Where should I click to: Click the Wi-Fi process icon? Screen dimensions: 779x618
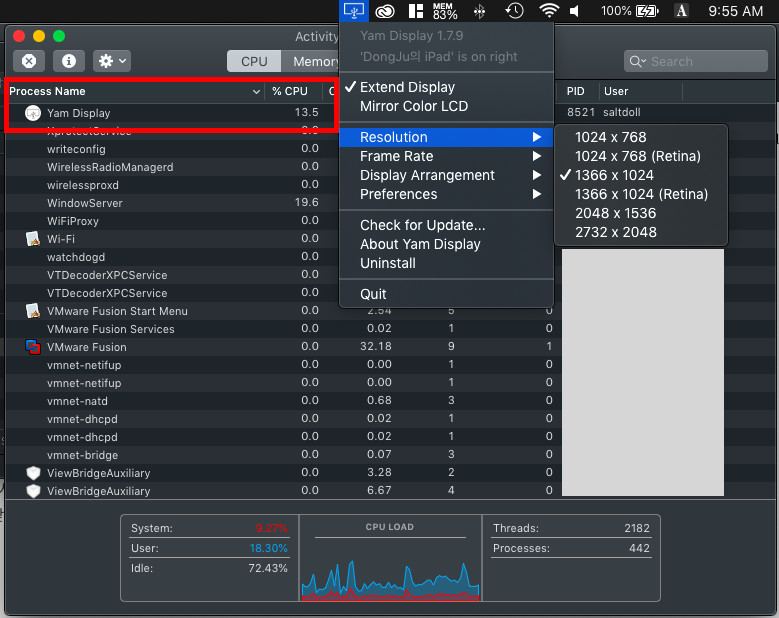33,239
